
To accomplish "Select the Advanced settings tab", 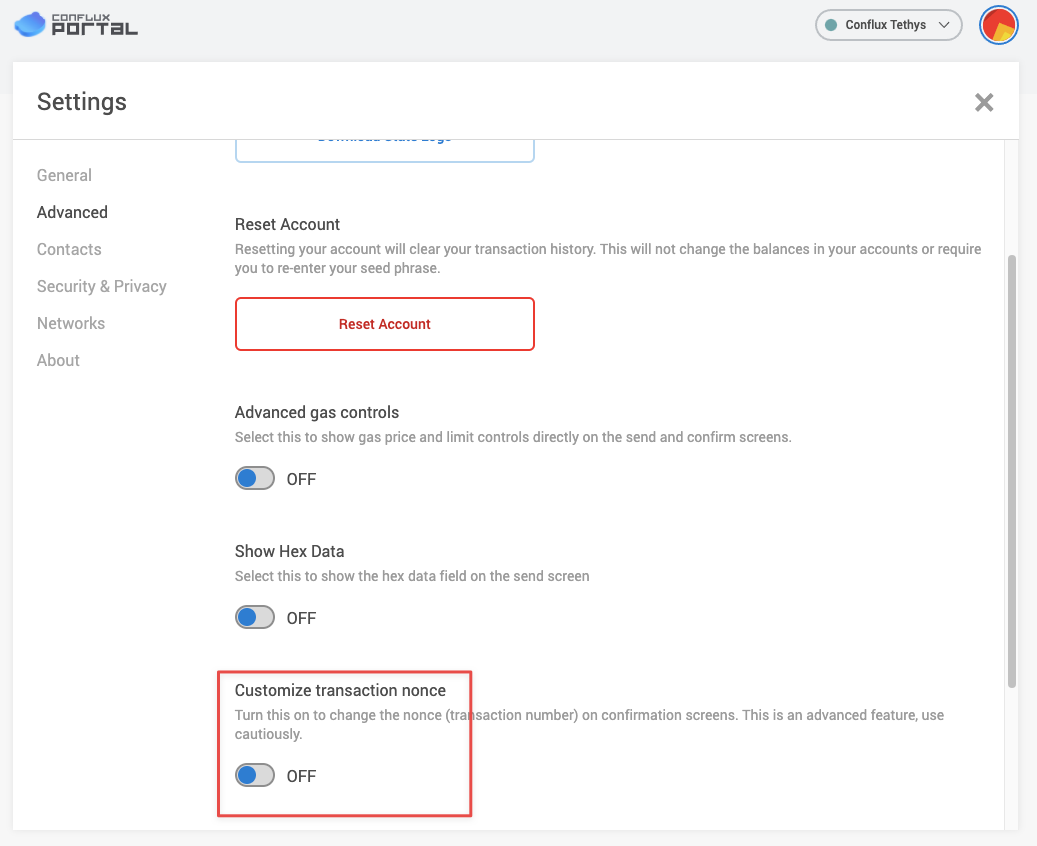I will tap(72, 212).
